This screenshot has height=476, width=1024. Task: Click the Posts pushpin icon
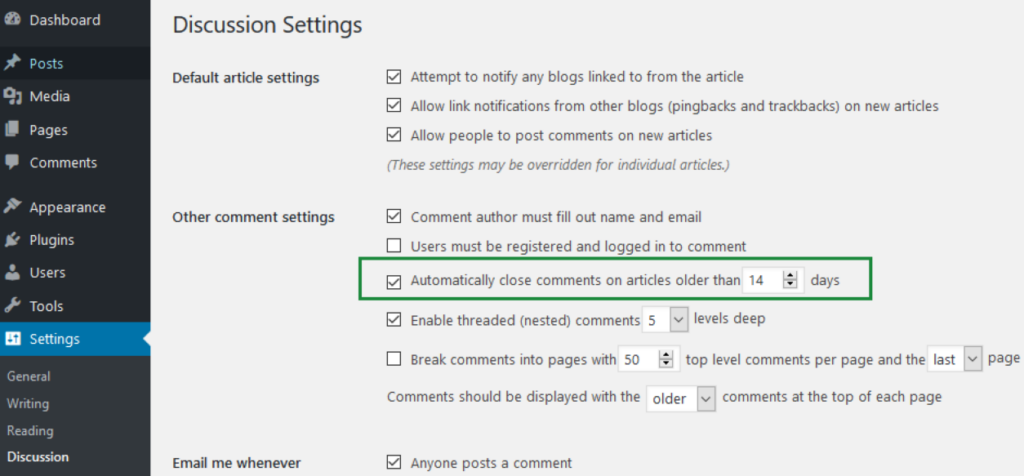click(12, 63)
